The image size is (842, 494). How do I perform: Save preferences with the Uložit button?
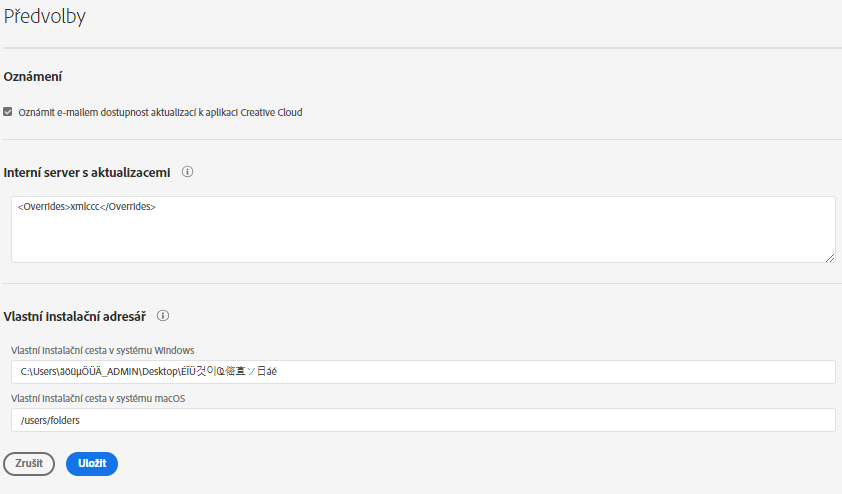92,464
